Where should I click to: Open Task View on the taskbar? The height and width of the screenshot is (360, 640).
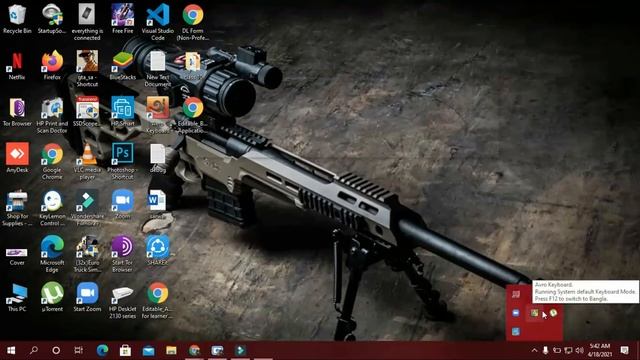pos(78,350)
